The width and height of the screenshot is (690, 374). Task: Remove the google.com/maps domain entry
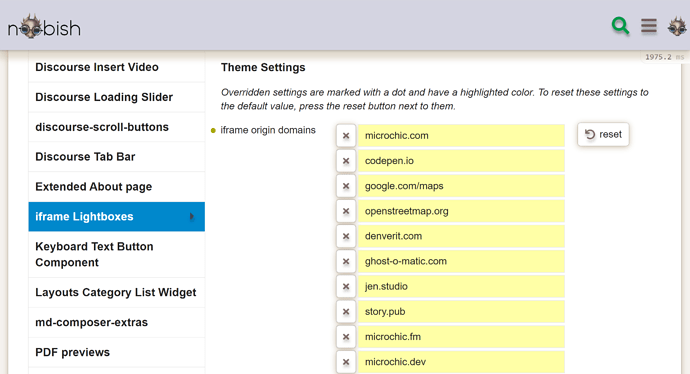(346, 186)
